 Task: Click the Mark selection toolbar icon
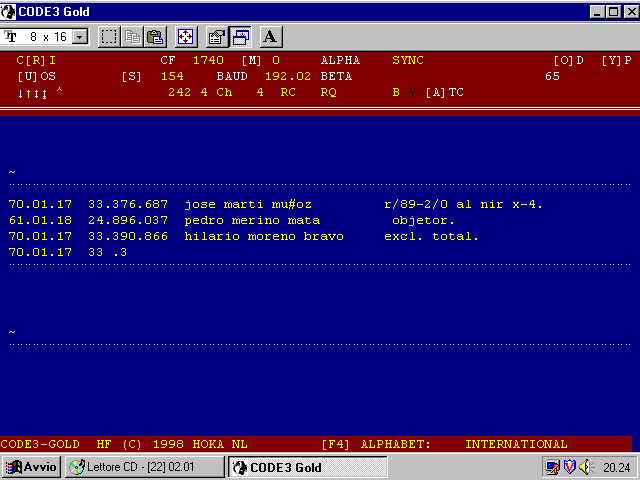pyautogui.click(x=109, y=37)
